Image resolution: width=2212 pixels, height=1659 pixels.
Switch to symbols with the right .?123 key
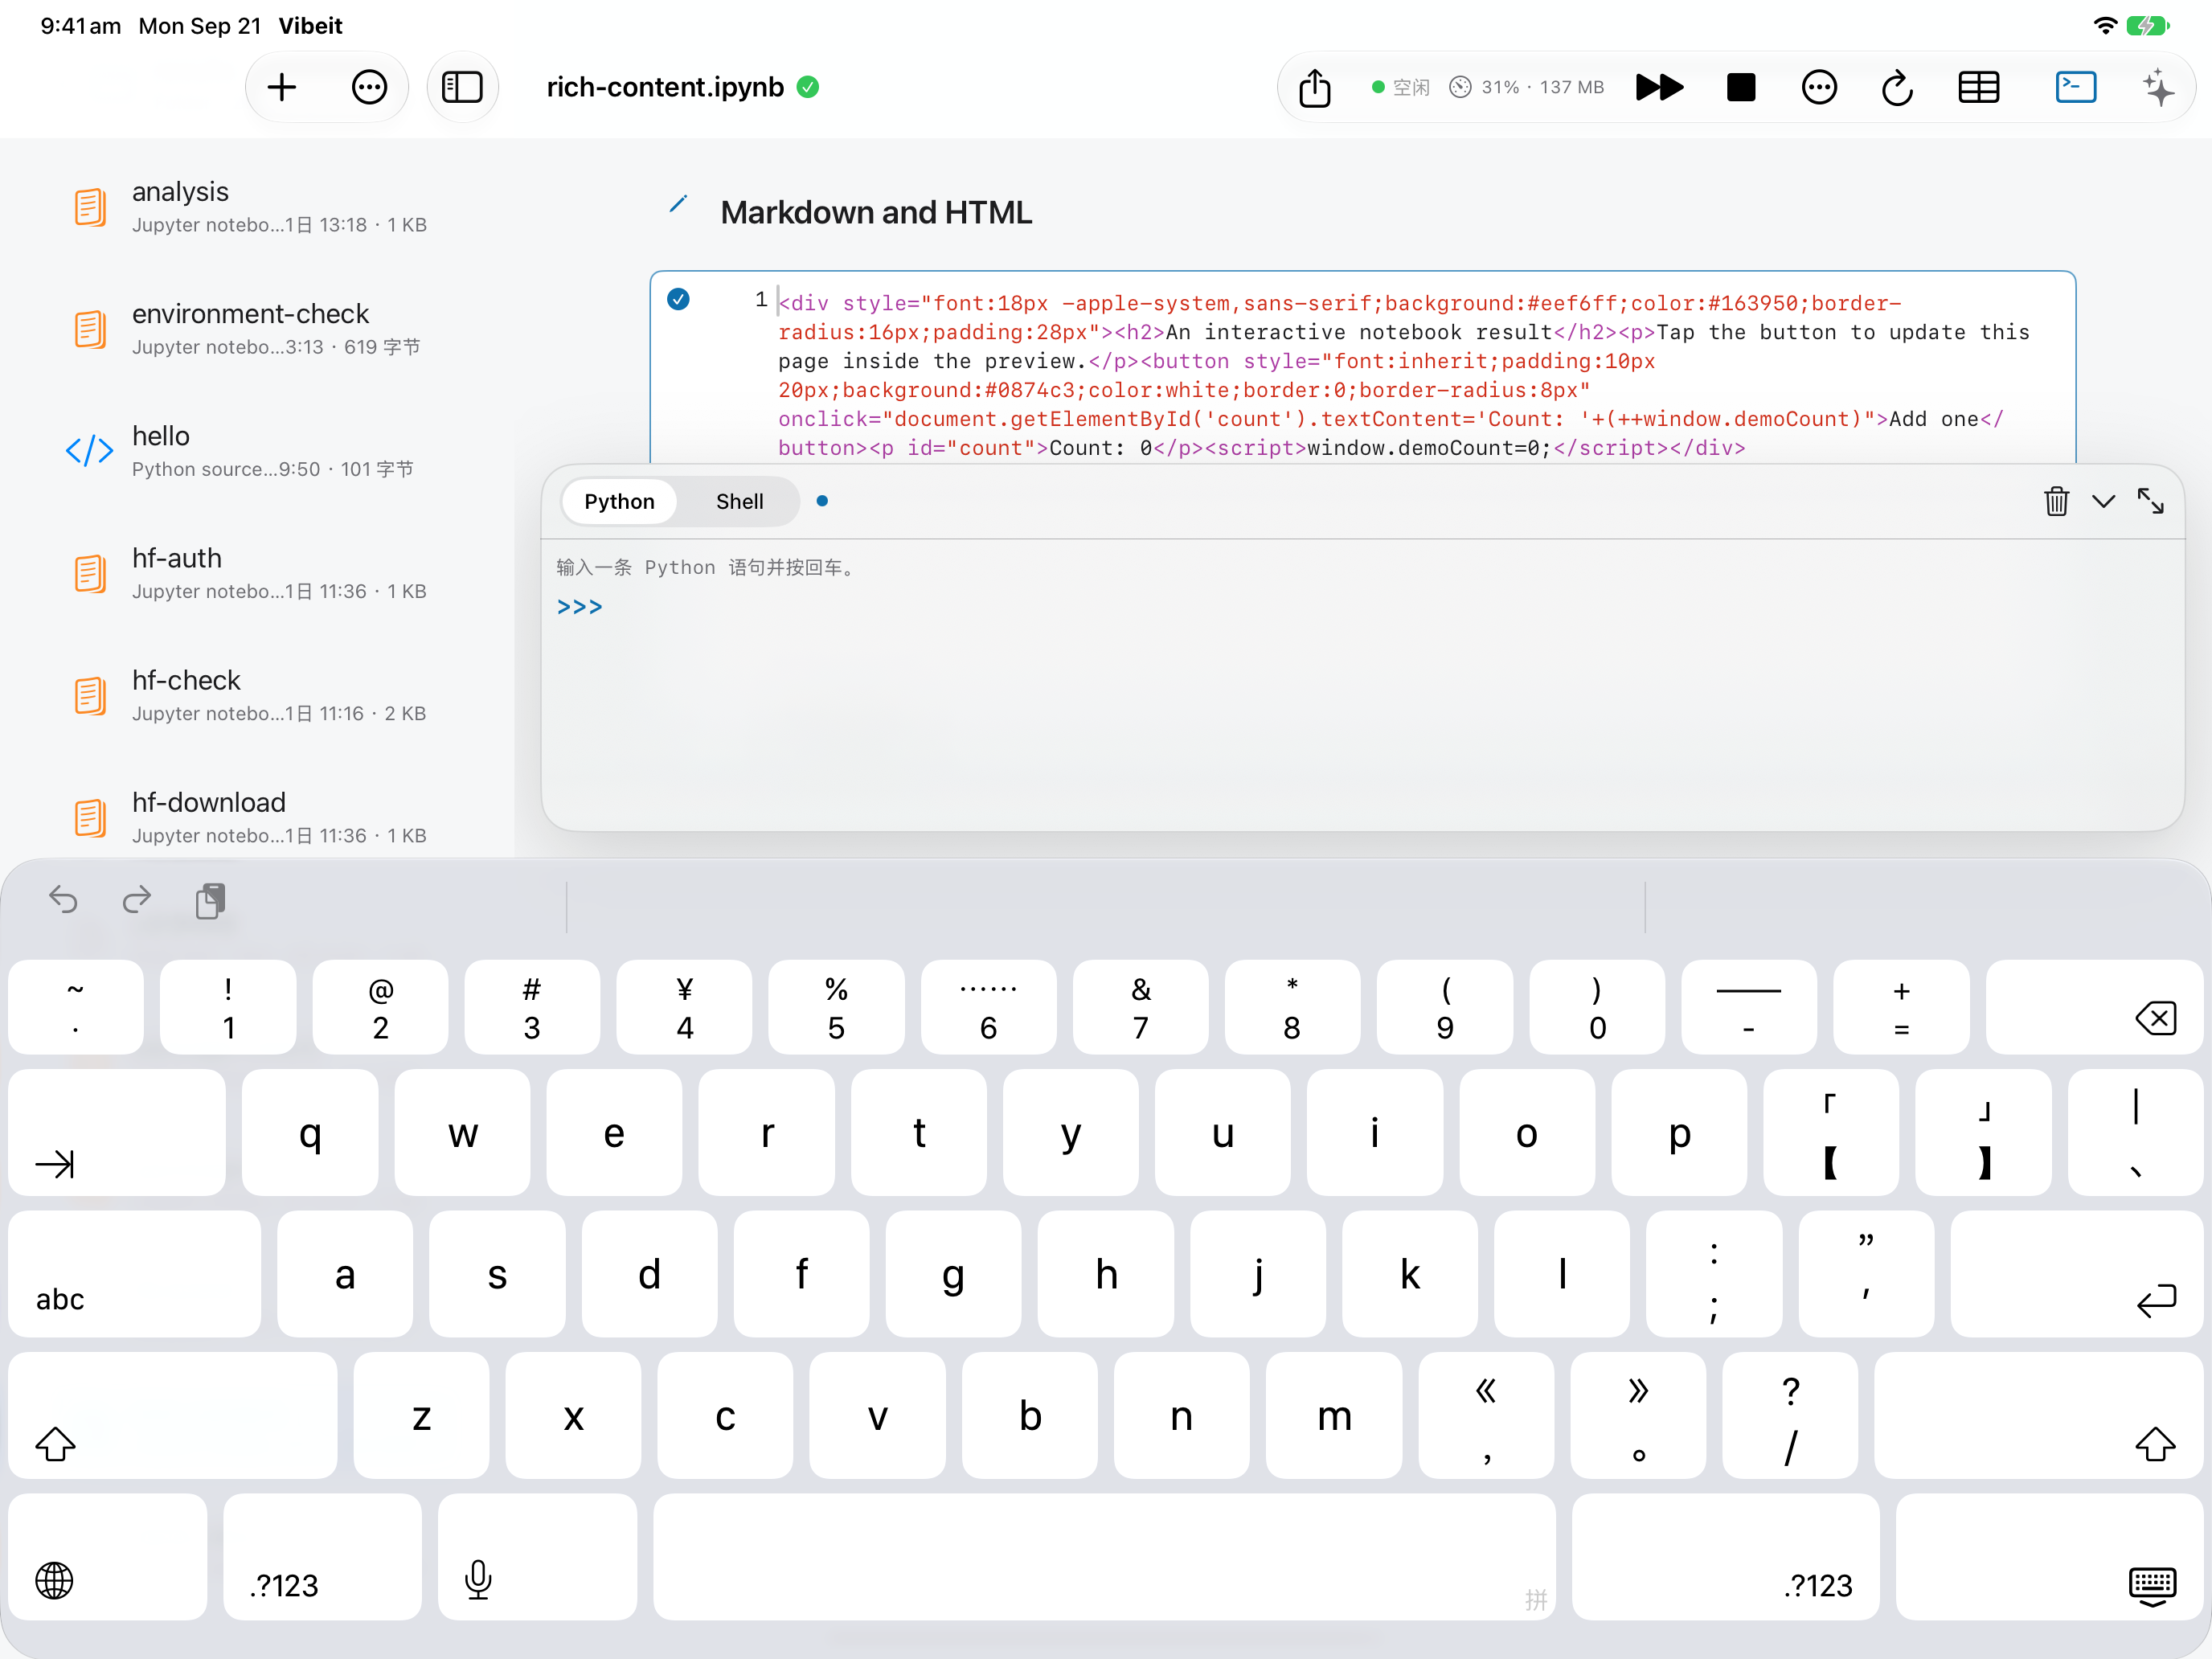(1725, 1557)
